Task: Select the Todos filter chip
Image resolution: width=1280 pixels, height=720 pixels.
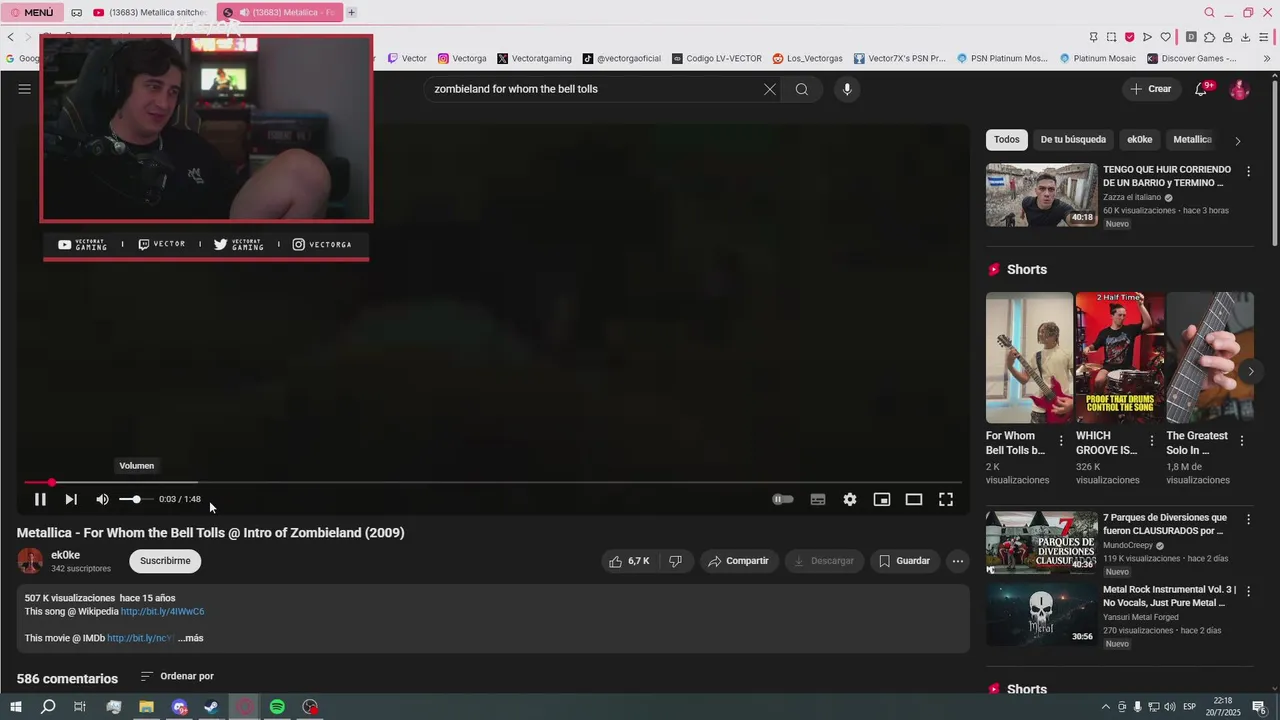Action: (x=1007, y=140)
